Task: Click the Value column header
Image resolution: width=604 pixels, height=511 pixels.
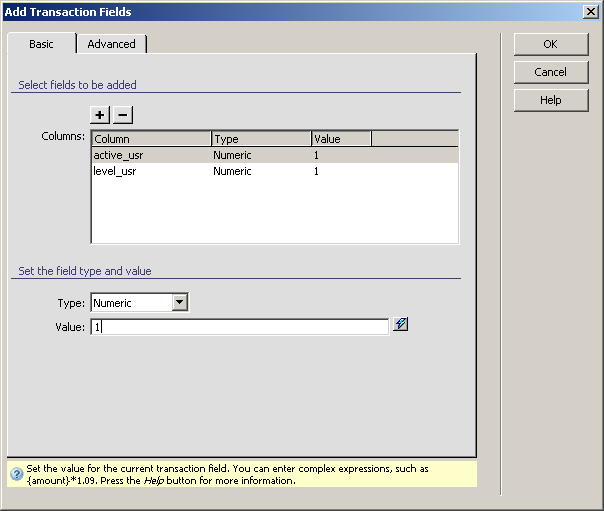Action: point(341,139)
